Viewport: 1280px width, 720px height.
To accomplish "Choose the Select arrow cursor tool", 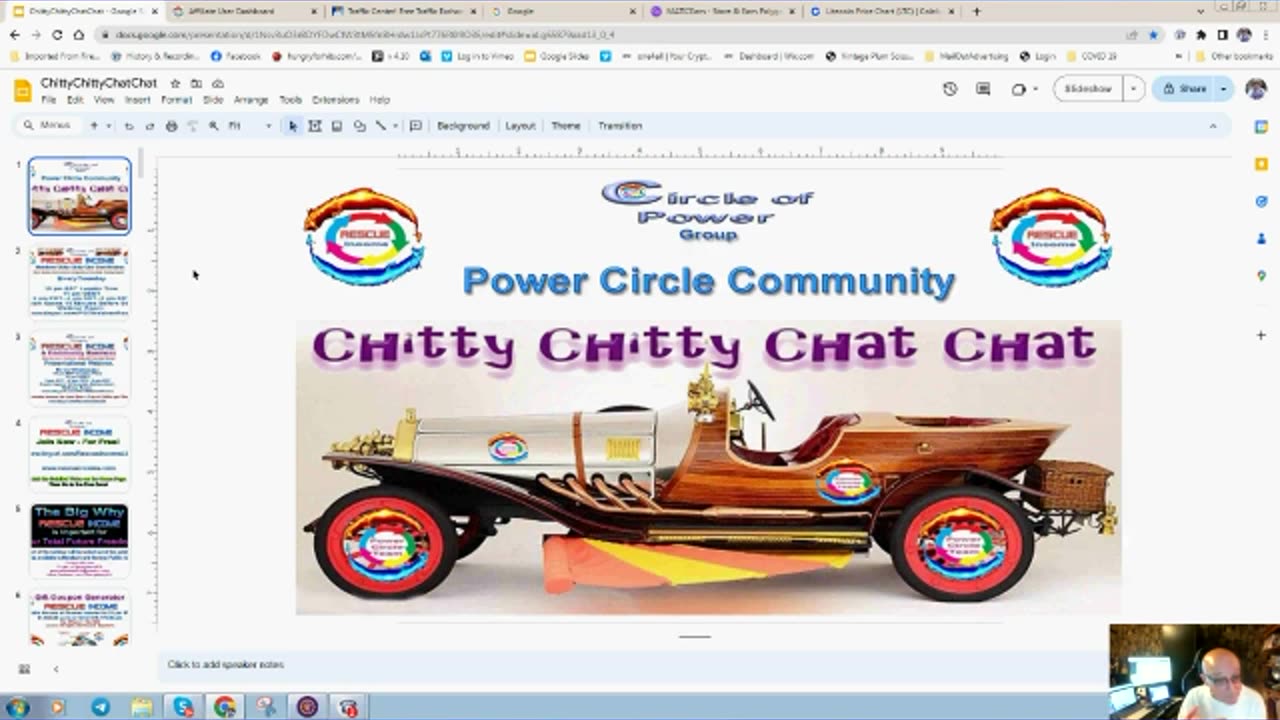I will pos(292,126).
